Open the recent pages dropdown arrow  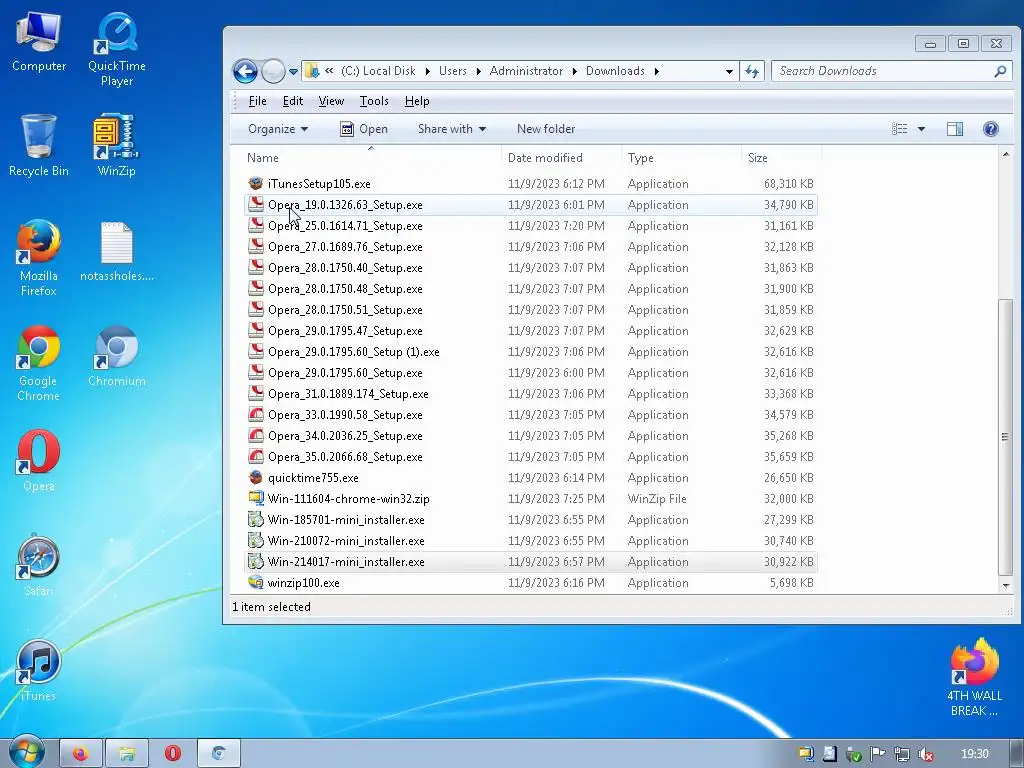293,72
